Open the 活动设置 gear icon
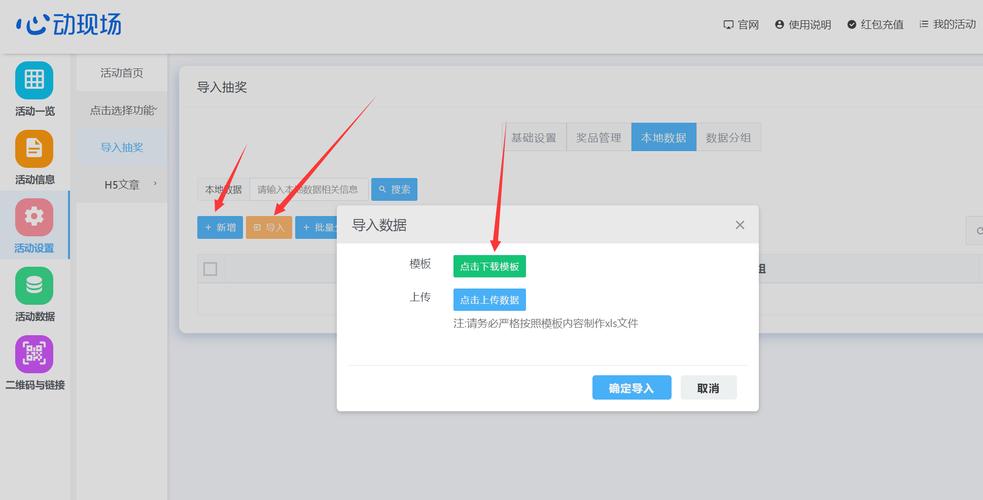 34,217
